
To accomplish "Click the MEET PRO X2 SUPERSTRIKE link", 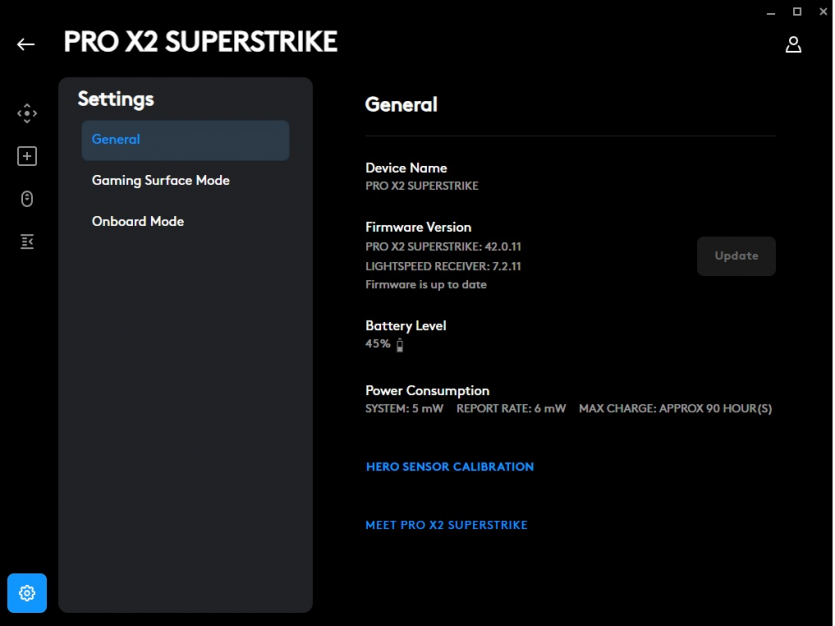I will (x=446, y=525).
